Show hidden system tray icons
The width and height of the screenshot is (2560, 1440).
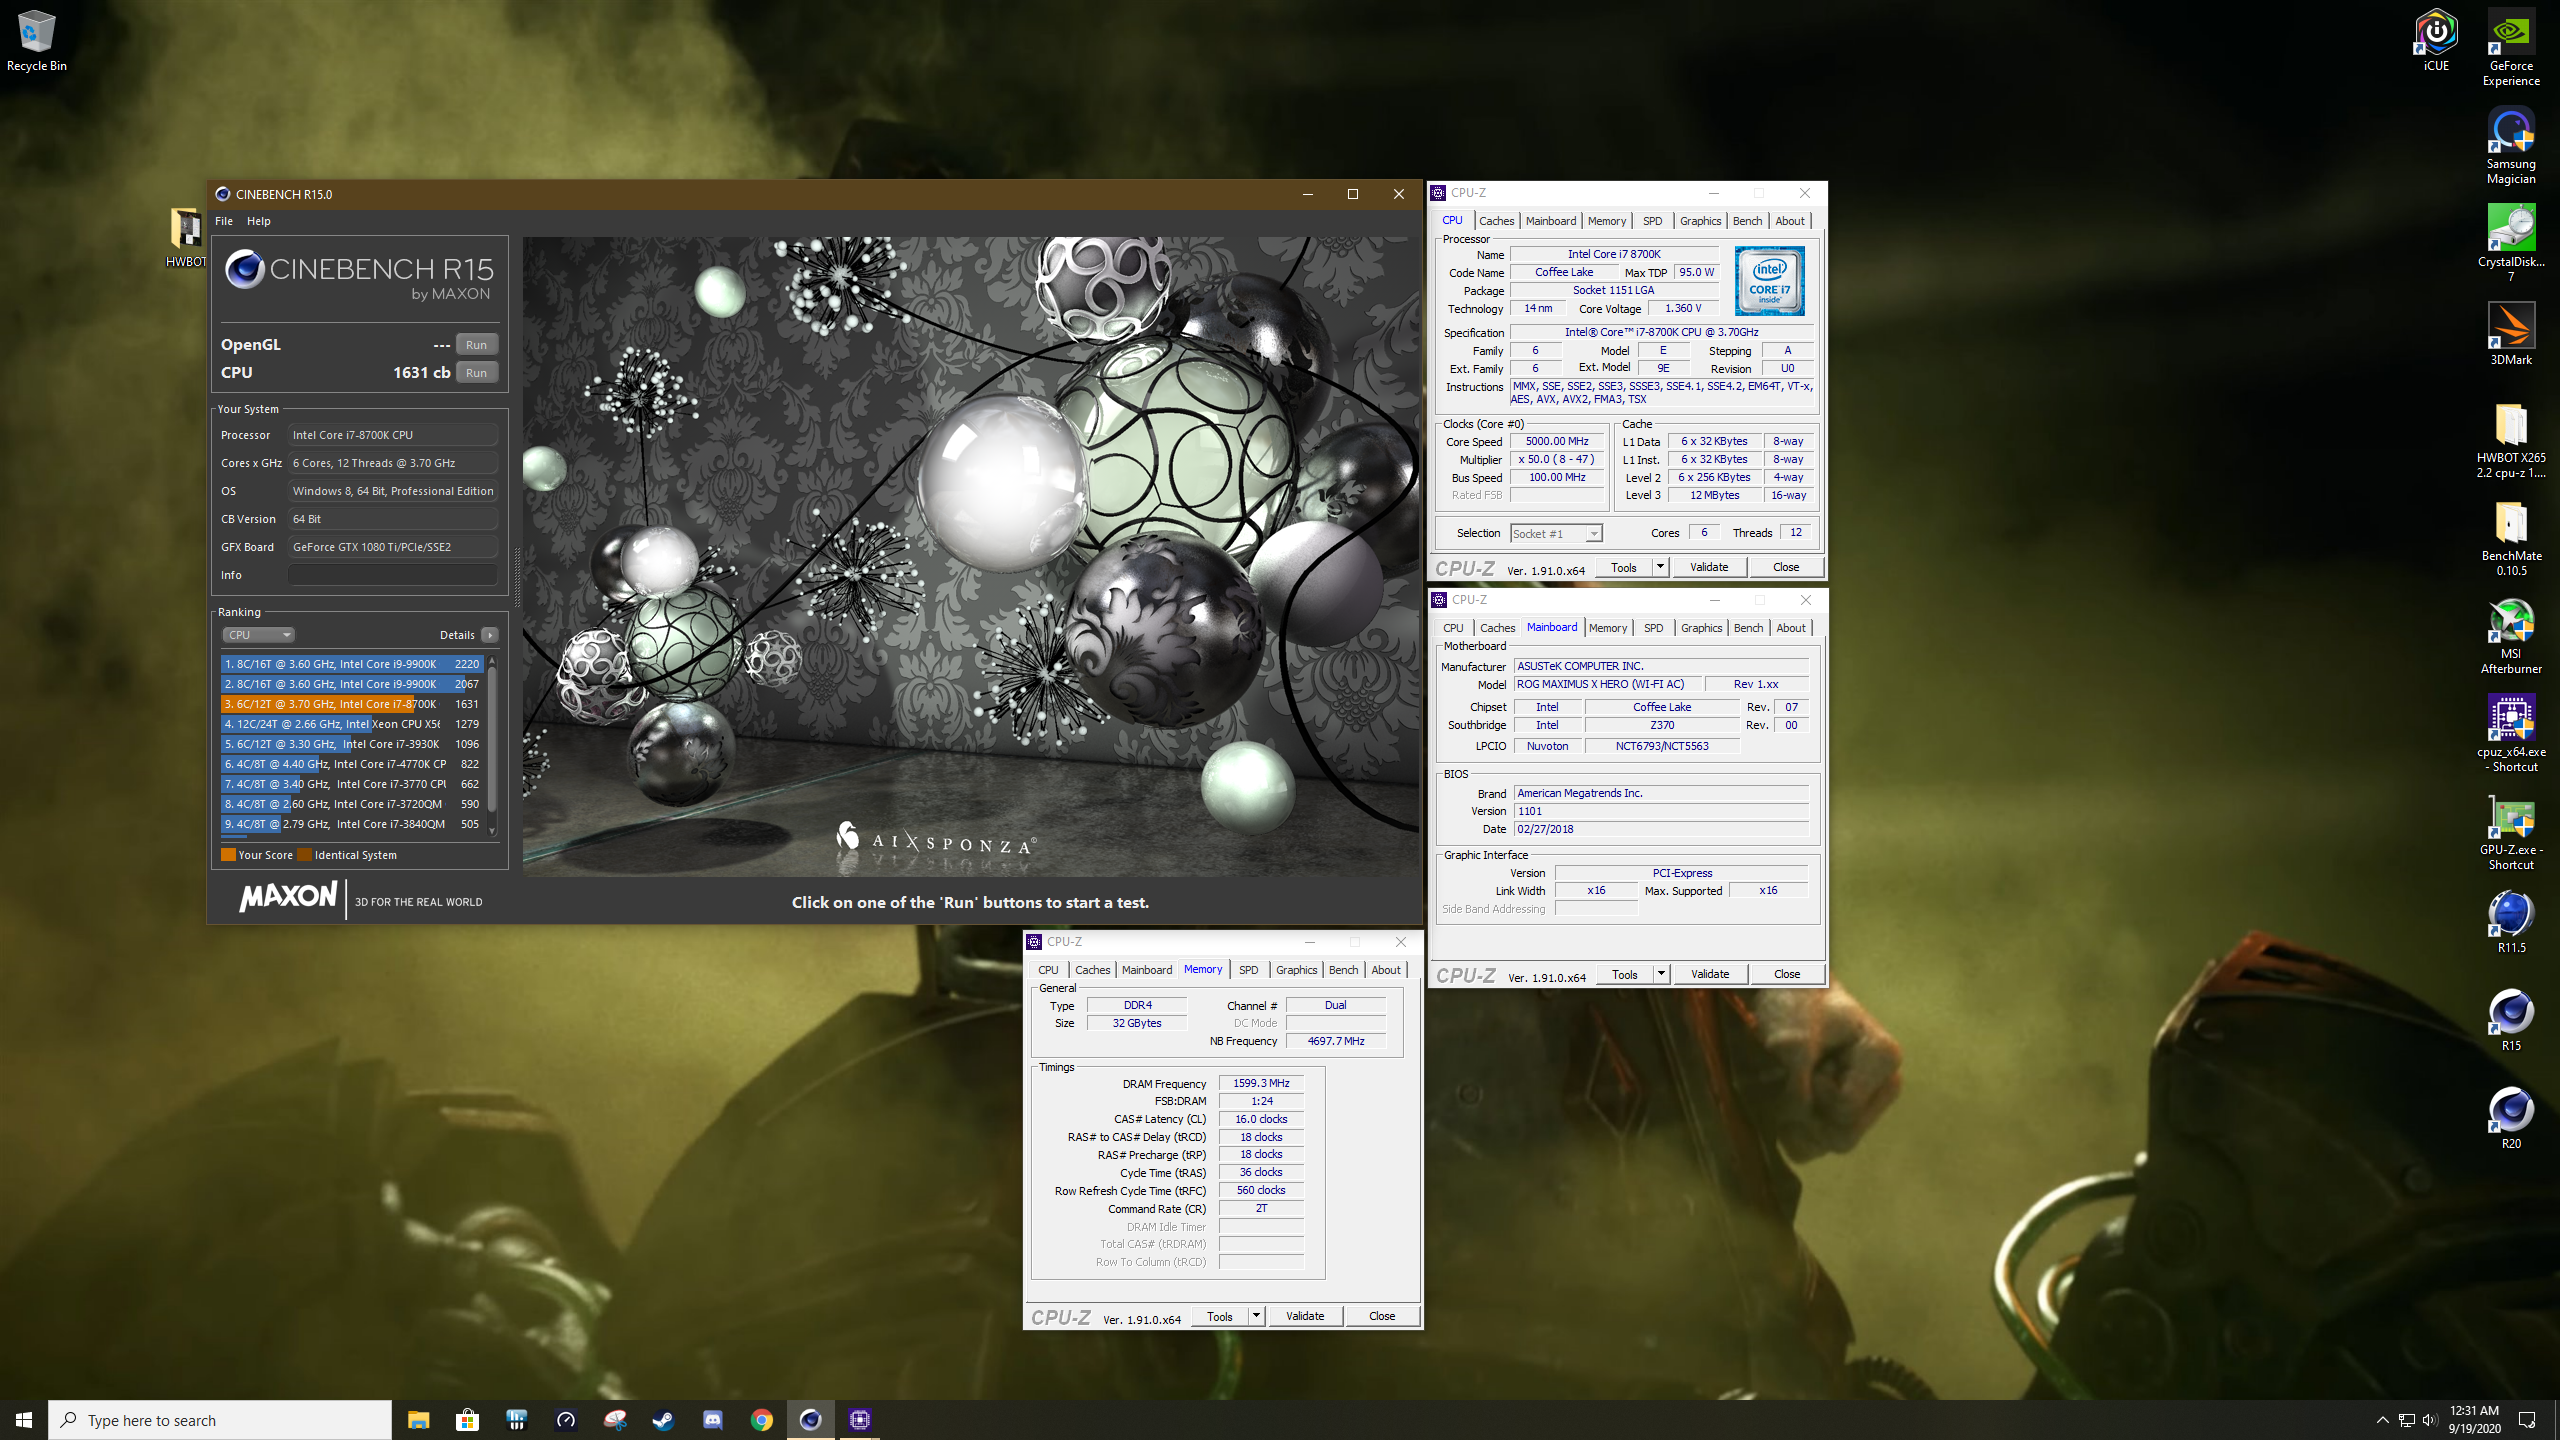tap(2383, 1420)
